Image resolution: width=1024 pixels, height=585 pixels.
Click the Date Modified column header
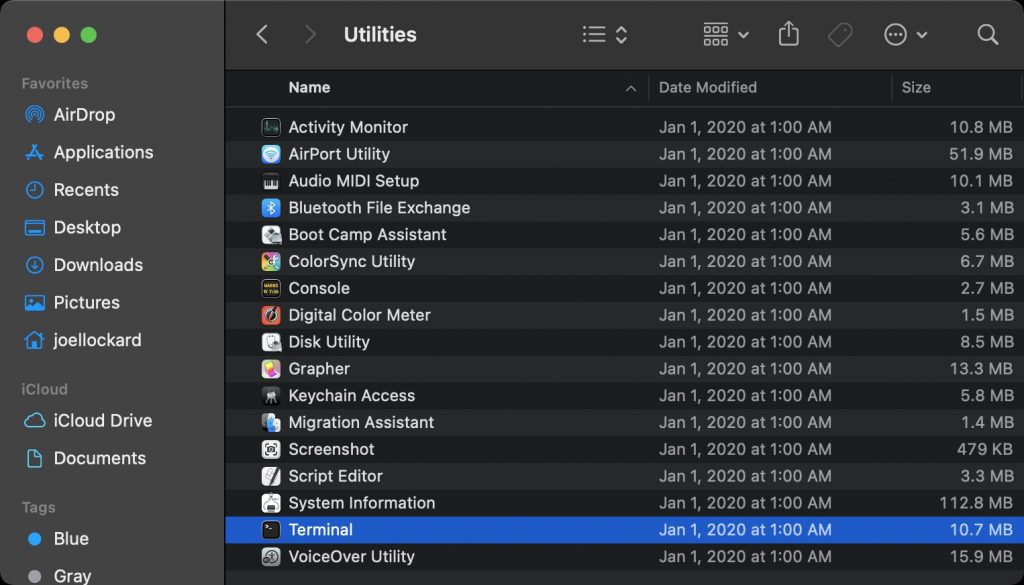click(x=707, y=87)
